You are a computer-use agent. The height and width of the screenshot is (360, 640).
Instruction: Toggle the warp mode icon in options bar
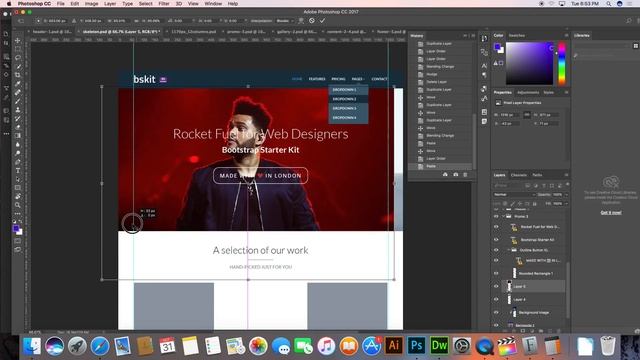pyautogui.click(x=301, y=20)
